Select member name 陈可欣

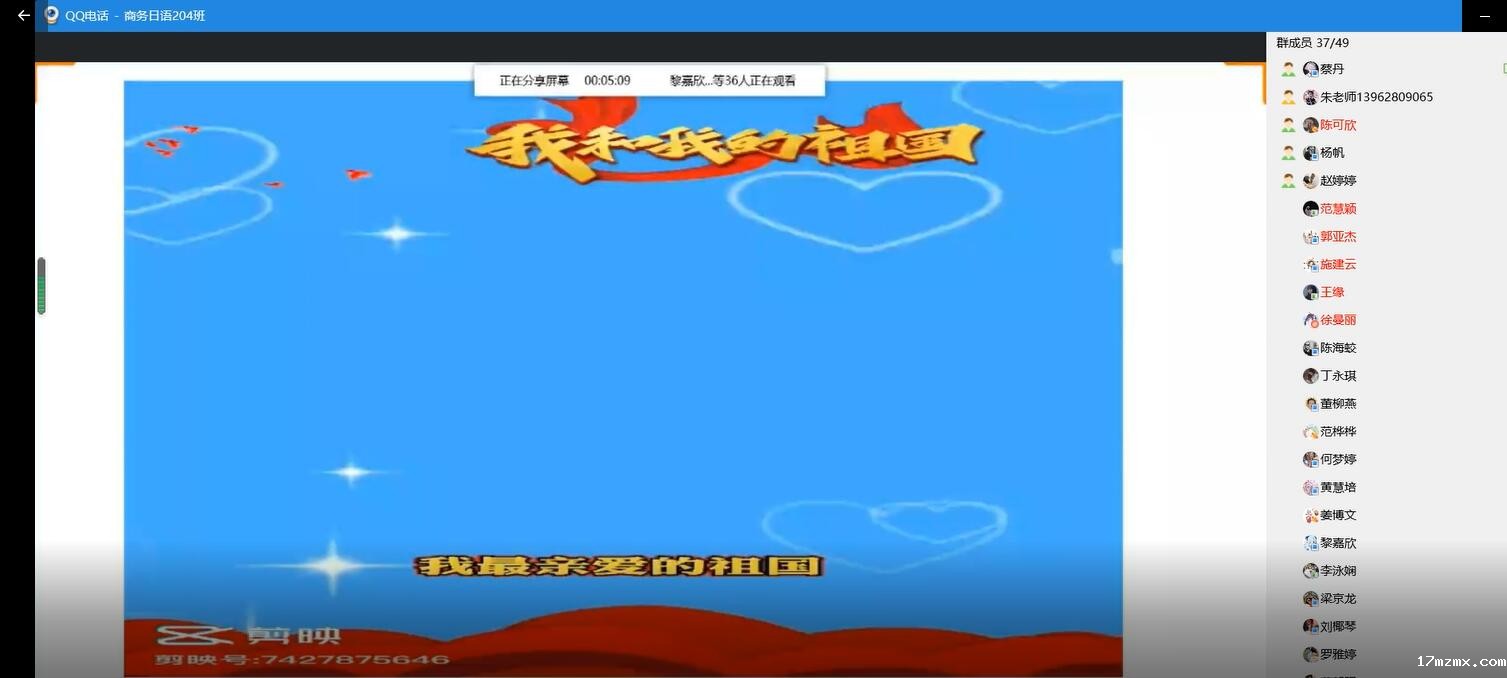[x=1338, y=125]
